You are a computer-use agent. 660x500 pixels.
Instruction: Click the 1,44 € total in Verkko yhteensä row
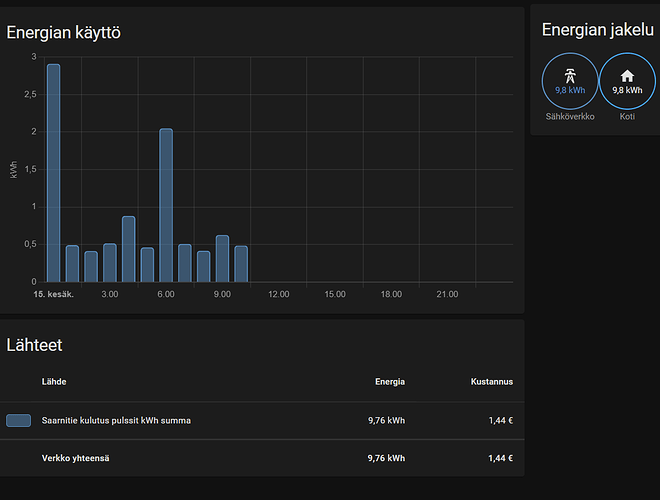[x=500, y=458]
